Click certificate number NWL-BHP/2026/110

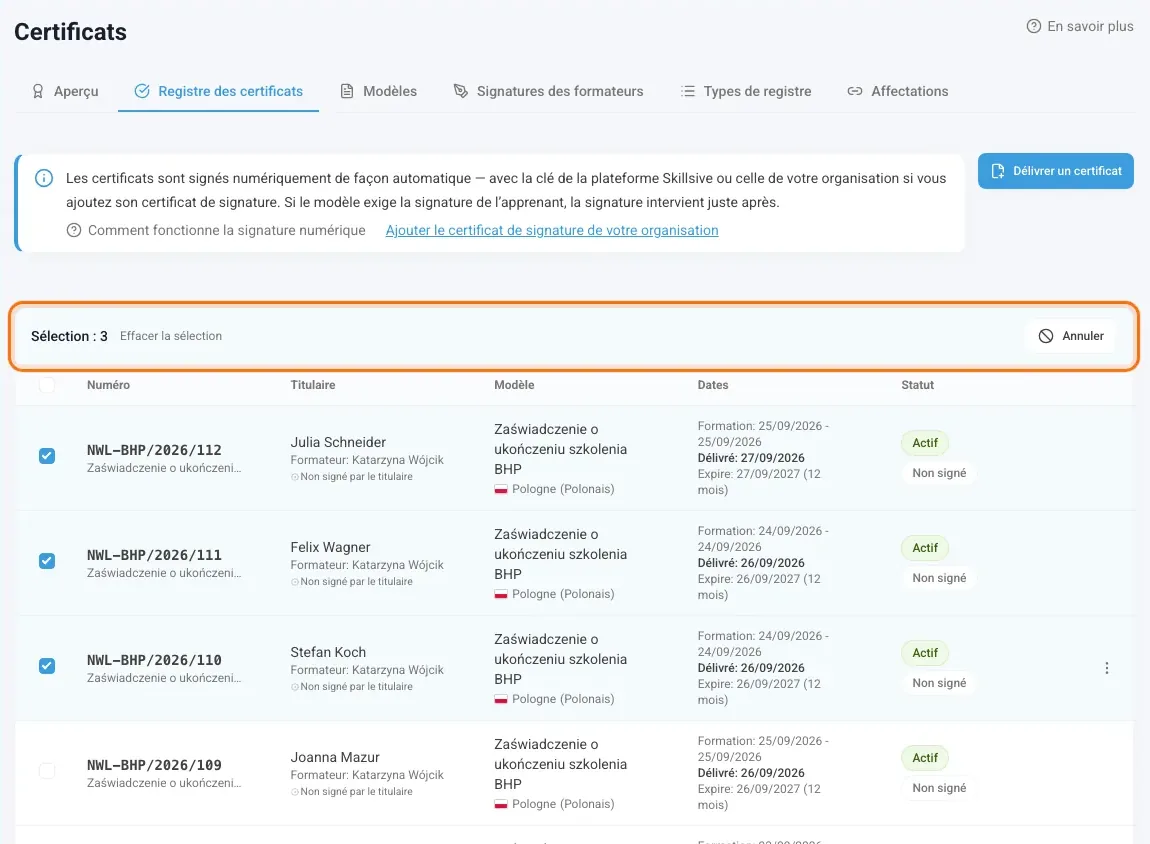tap(154, 660)
